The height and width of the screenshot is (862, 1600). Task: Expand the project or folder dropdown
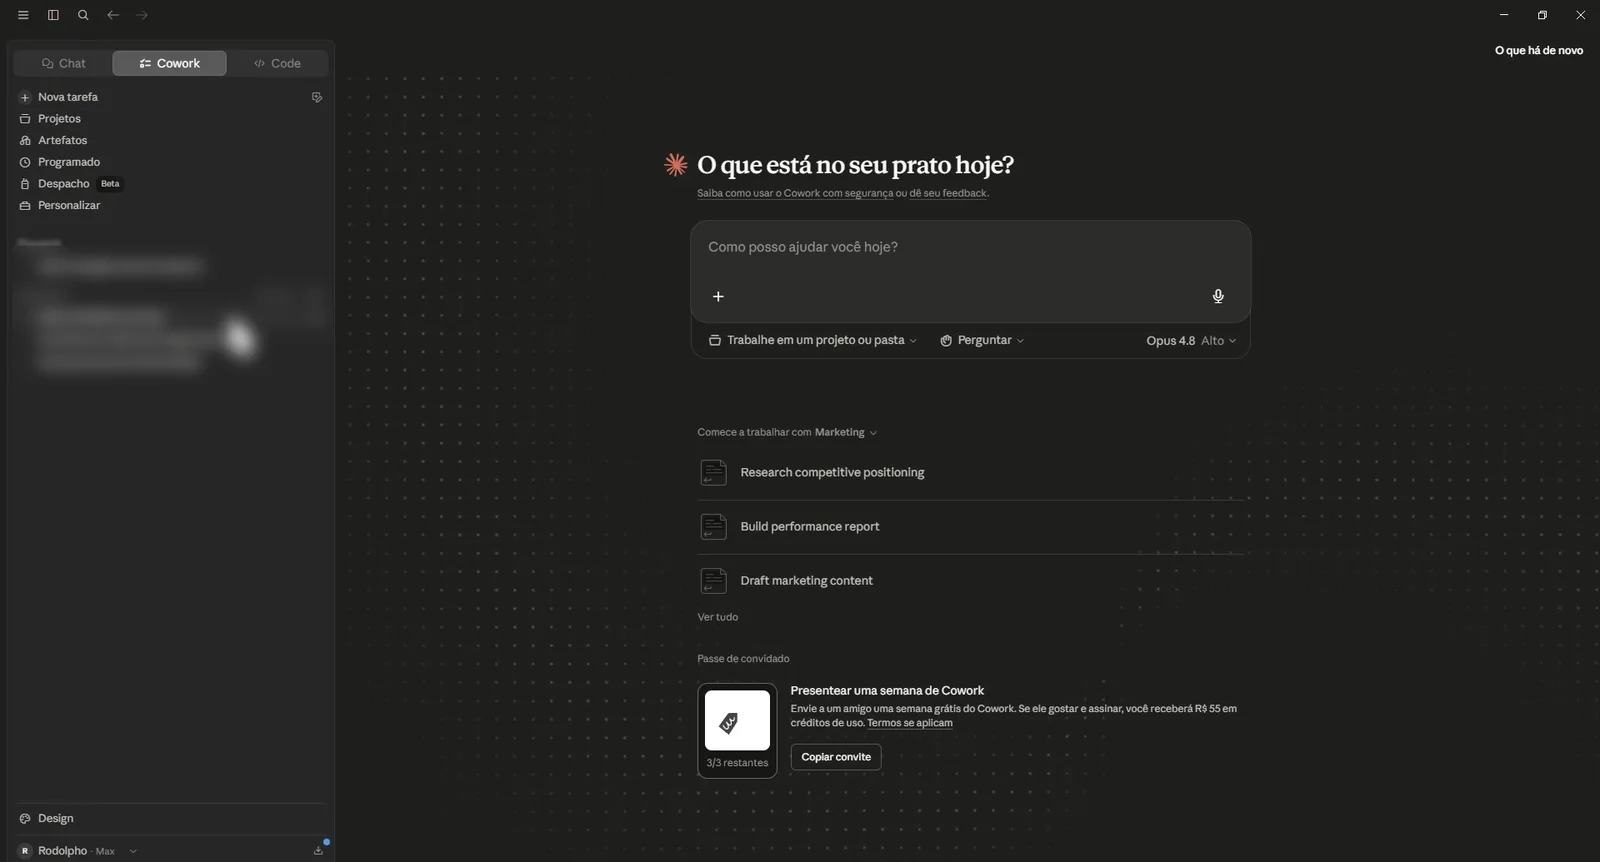click(813, 340)
